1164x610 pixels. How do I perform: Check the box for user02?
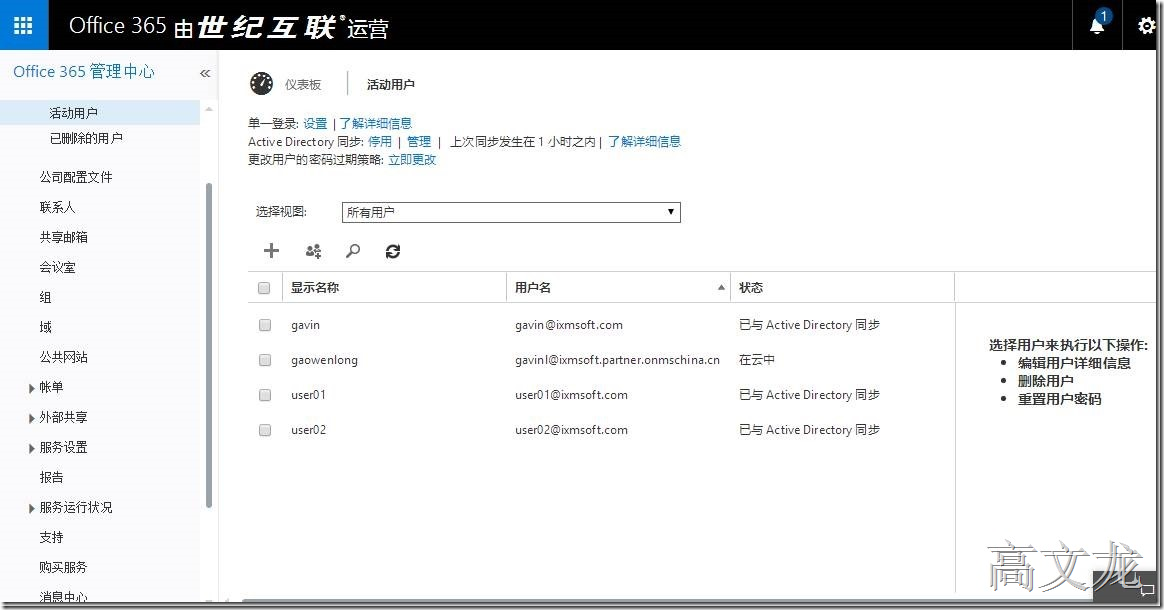[265, 430]
